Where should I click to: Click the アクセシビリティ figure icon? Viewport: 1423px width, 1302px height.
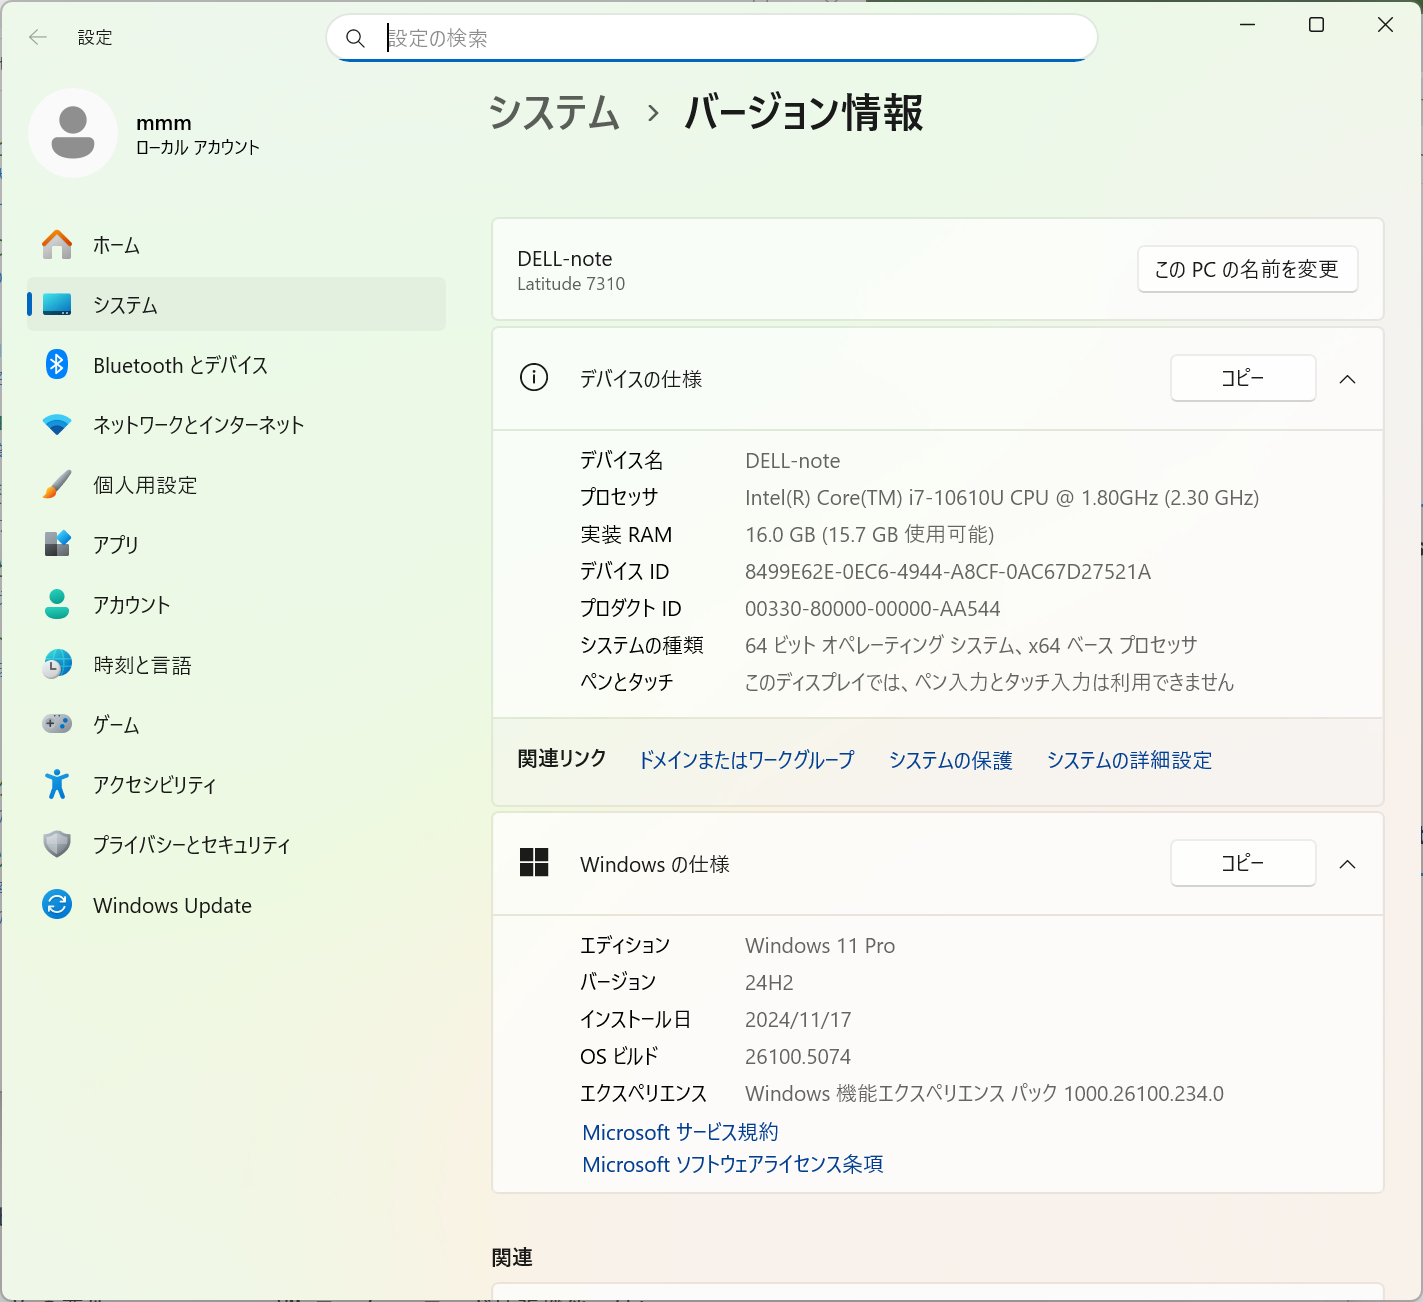[x=57, y=785]
